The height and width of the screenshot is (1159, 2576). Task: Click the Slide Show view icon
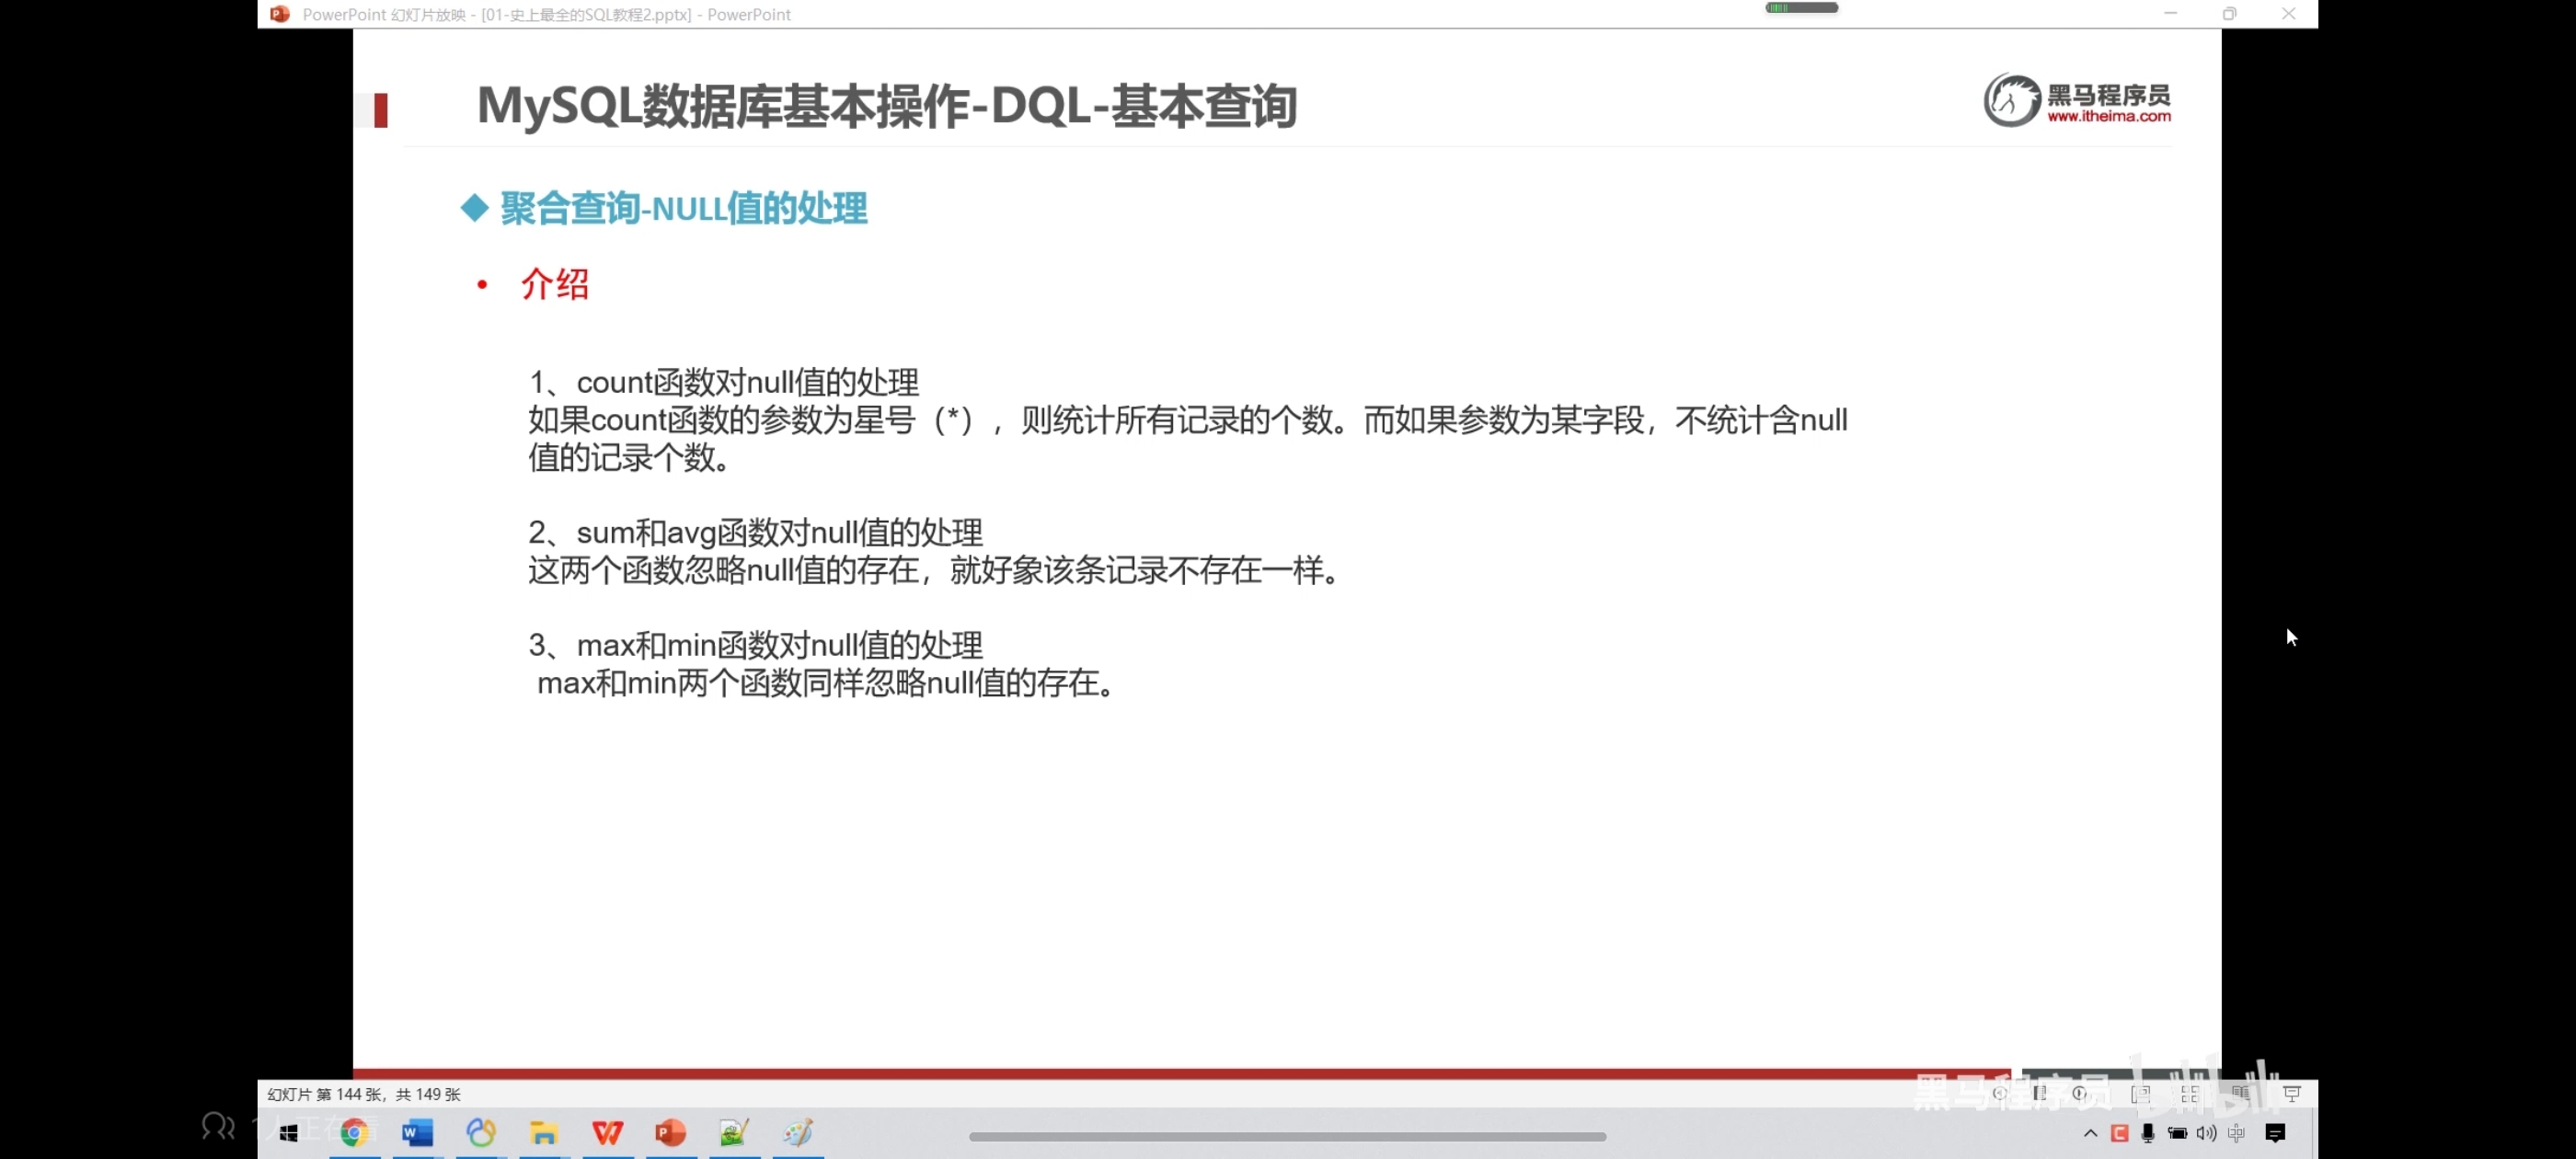point(2292,1094)
